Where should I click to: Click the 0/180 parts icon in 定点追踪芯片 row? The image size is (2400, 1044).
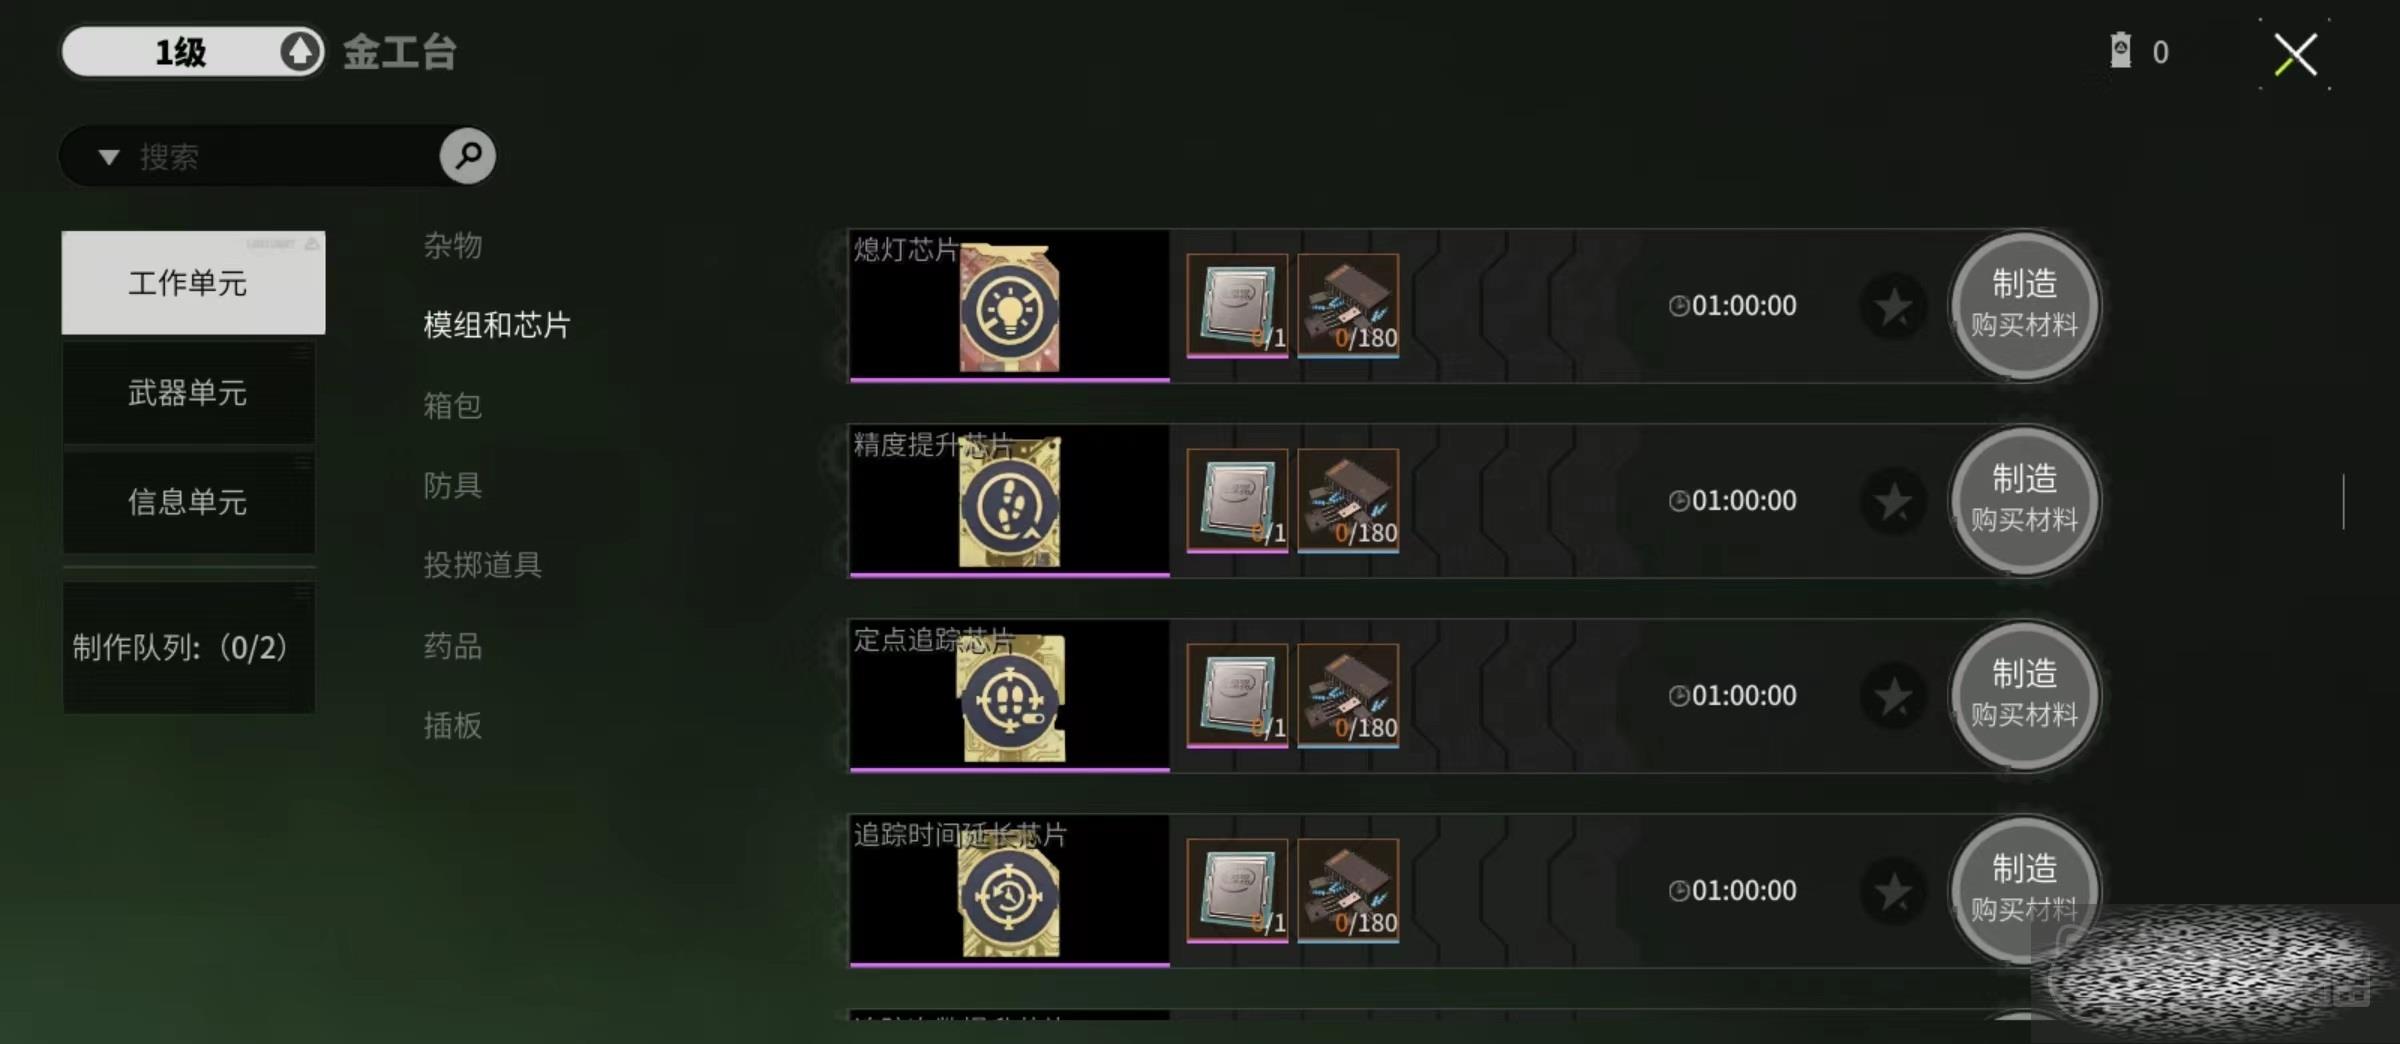pos(1348,695)
